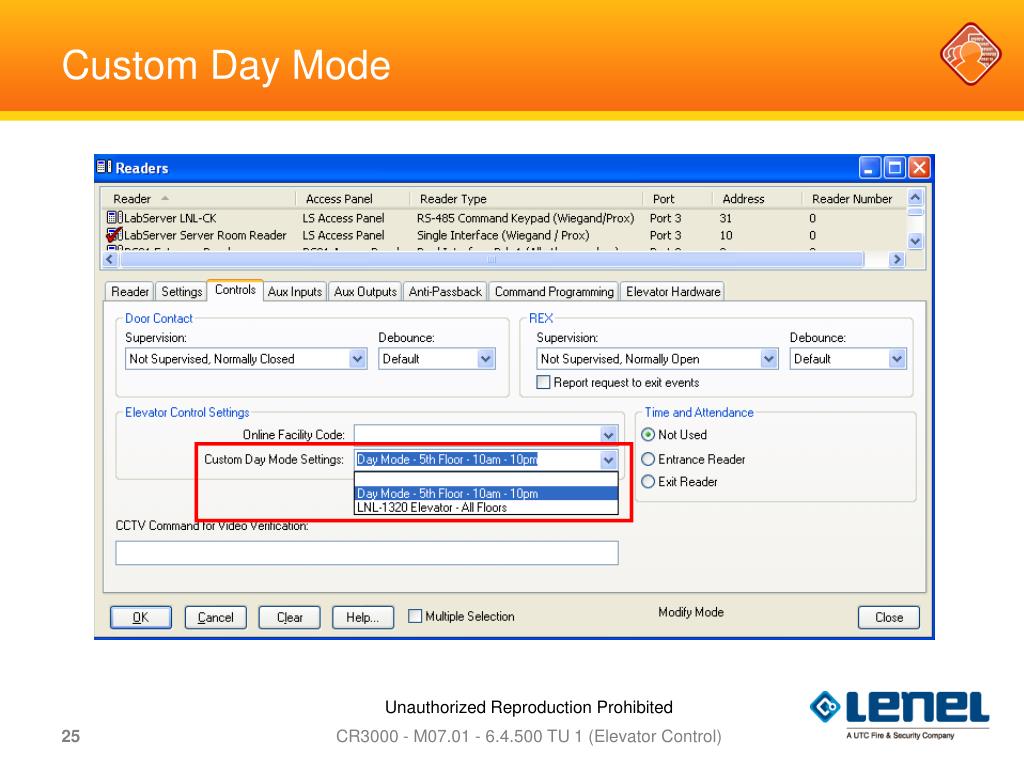Click horizontal scroll left arrow
Screen dimensions: 1024x768
(x=110, y=260)
